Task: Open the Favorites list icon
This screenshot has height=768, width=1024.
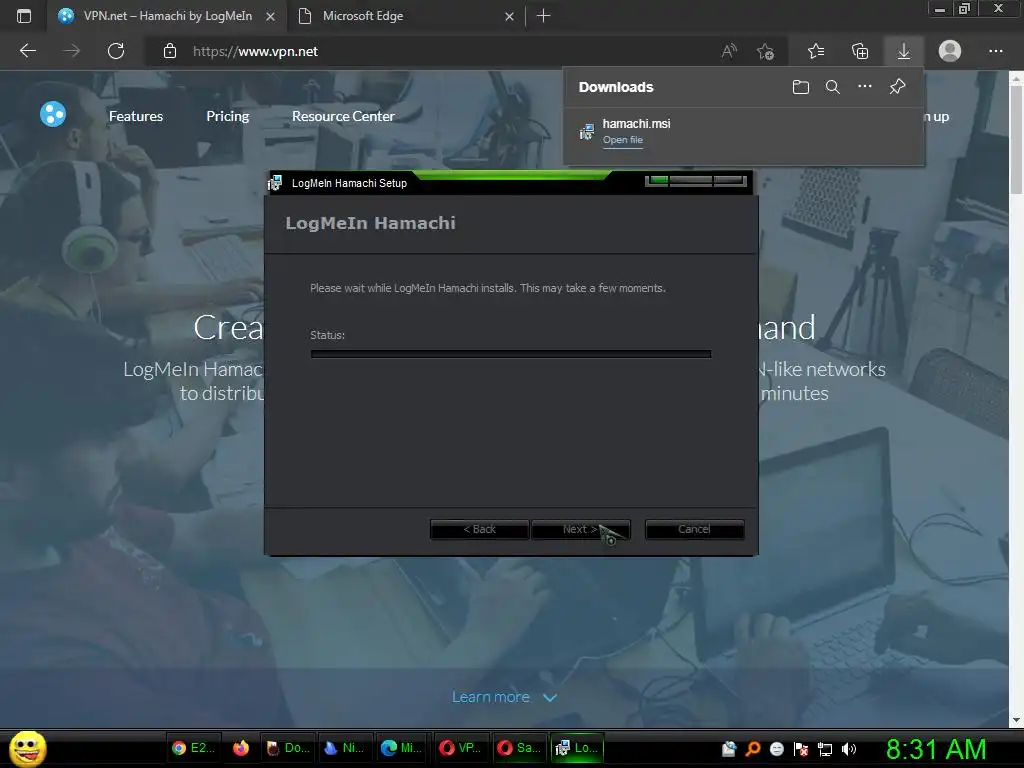Action: [x=816, y=51]
